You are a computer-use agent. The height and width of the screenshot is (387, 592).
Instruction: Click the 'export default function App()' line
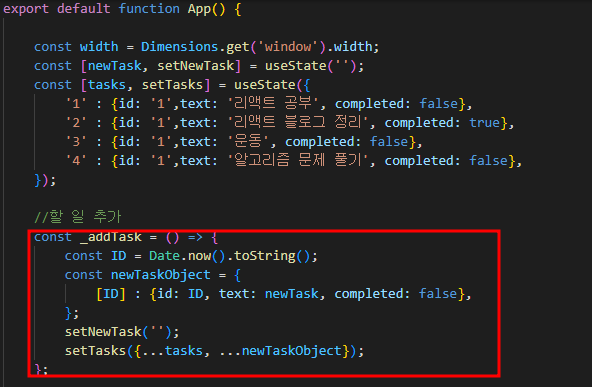(x=122, y=9)
